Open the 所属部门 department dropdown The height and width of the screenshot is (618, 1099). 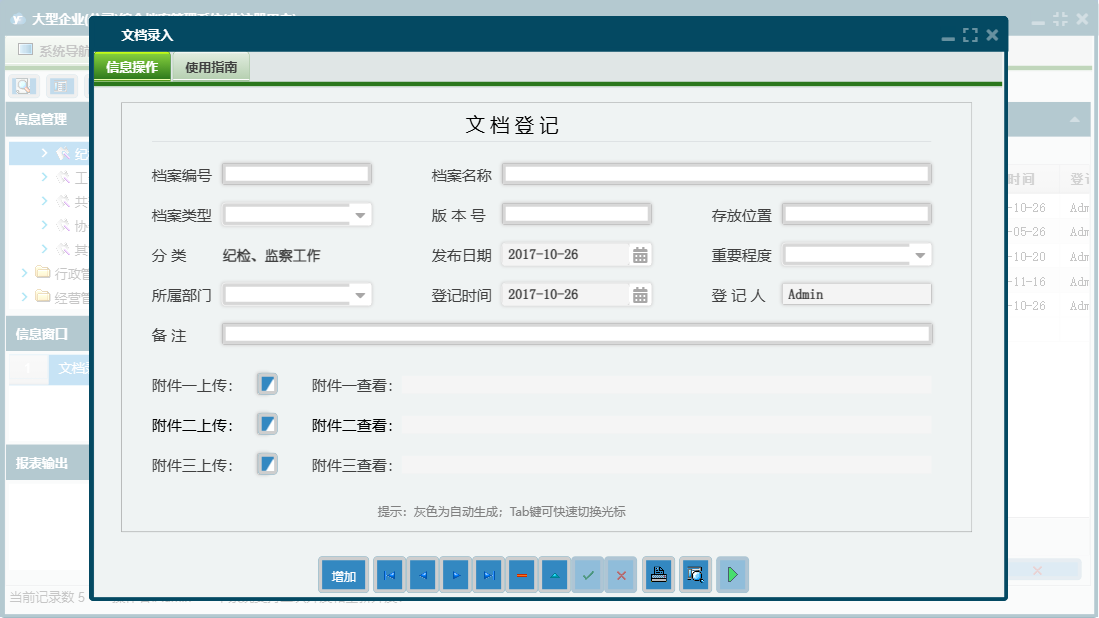[x=360, y=294]
